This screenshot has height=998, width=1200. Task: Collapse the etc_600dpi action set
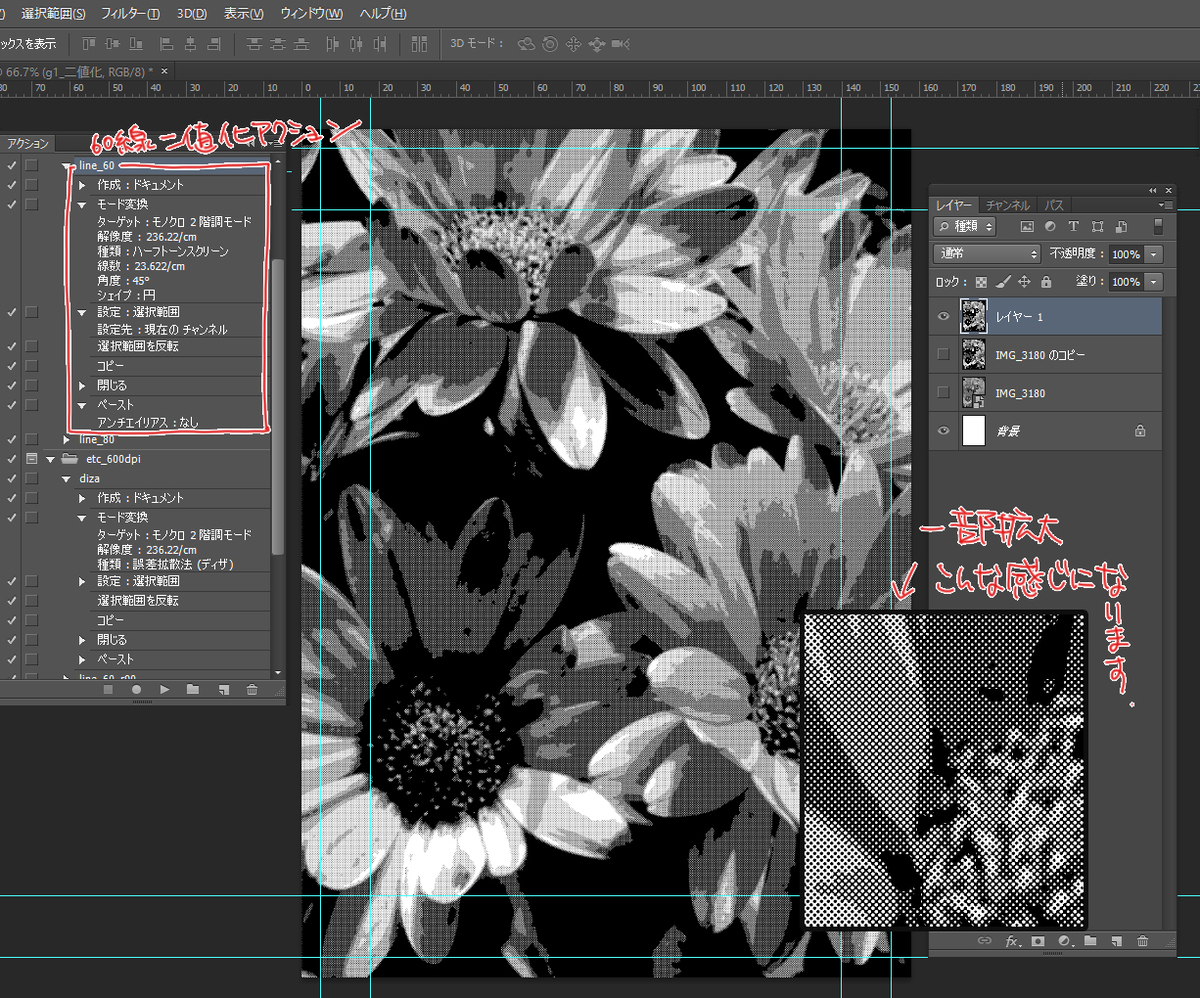(x=49, y=459)
